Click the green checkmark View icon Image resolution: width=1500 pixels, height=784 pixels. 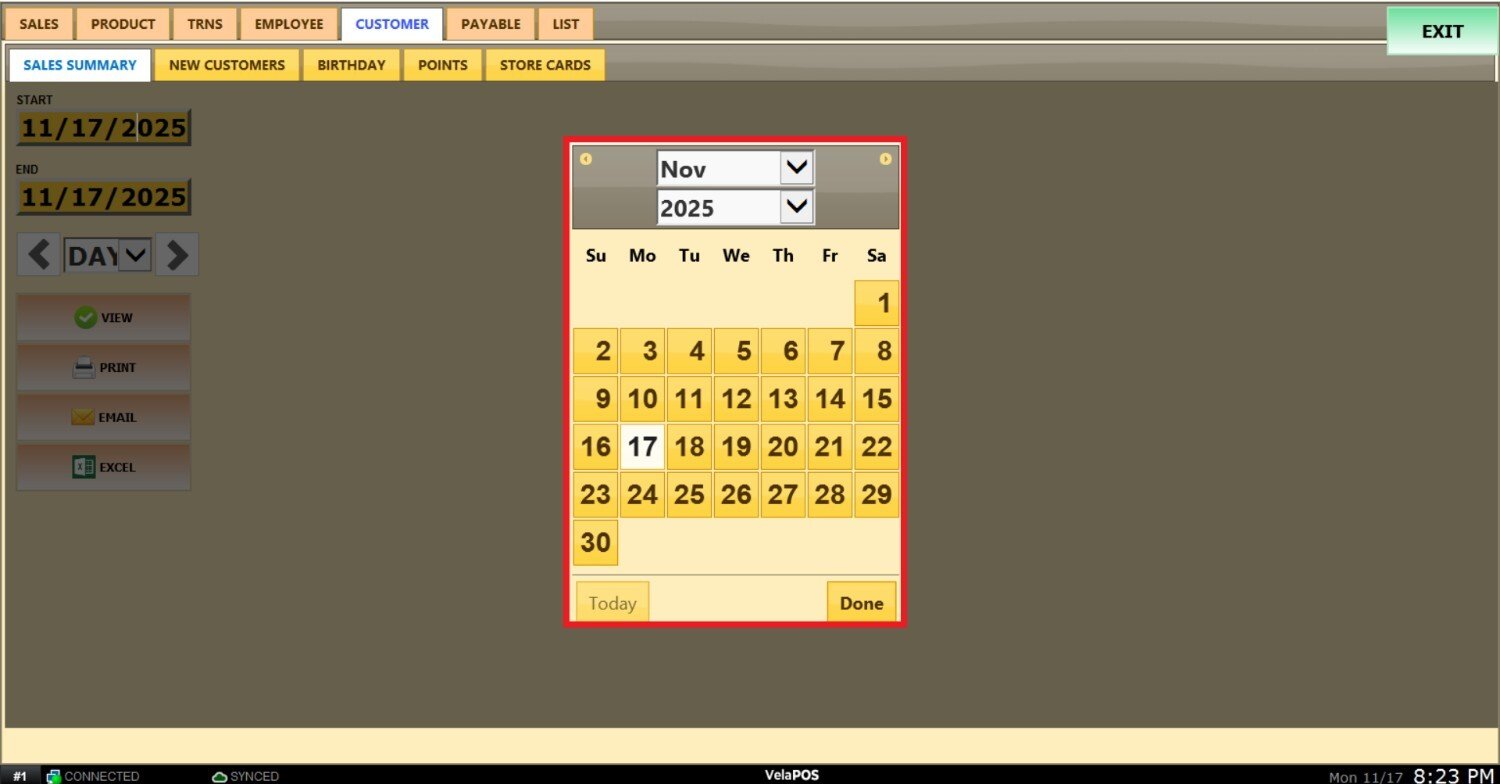[x=85, y=318]
